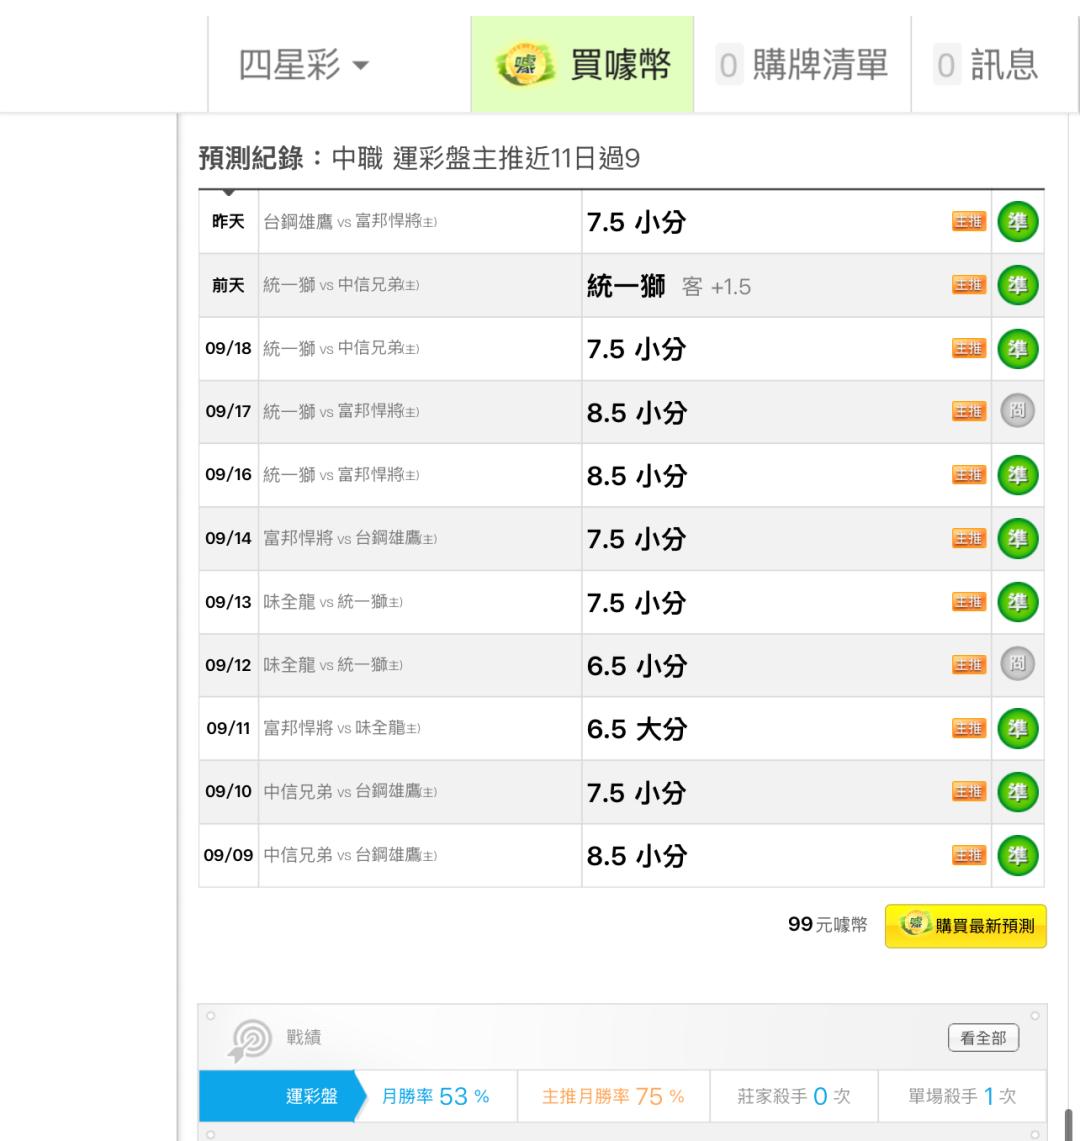Click the 準 badge in the 09/14 row
This screenshot has width=1080, height=1141.
pyautogui.click(x=1017, y=538)
